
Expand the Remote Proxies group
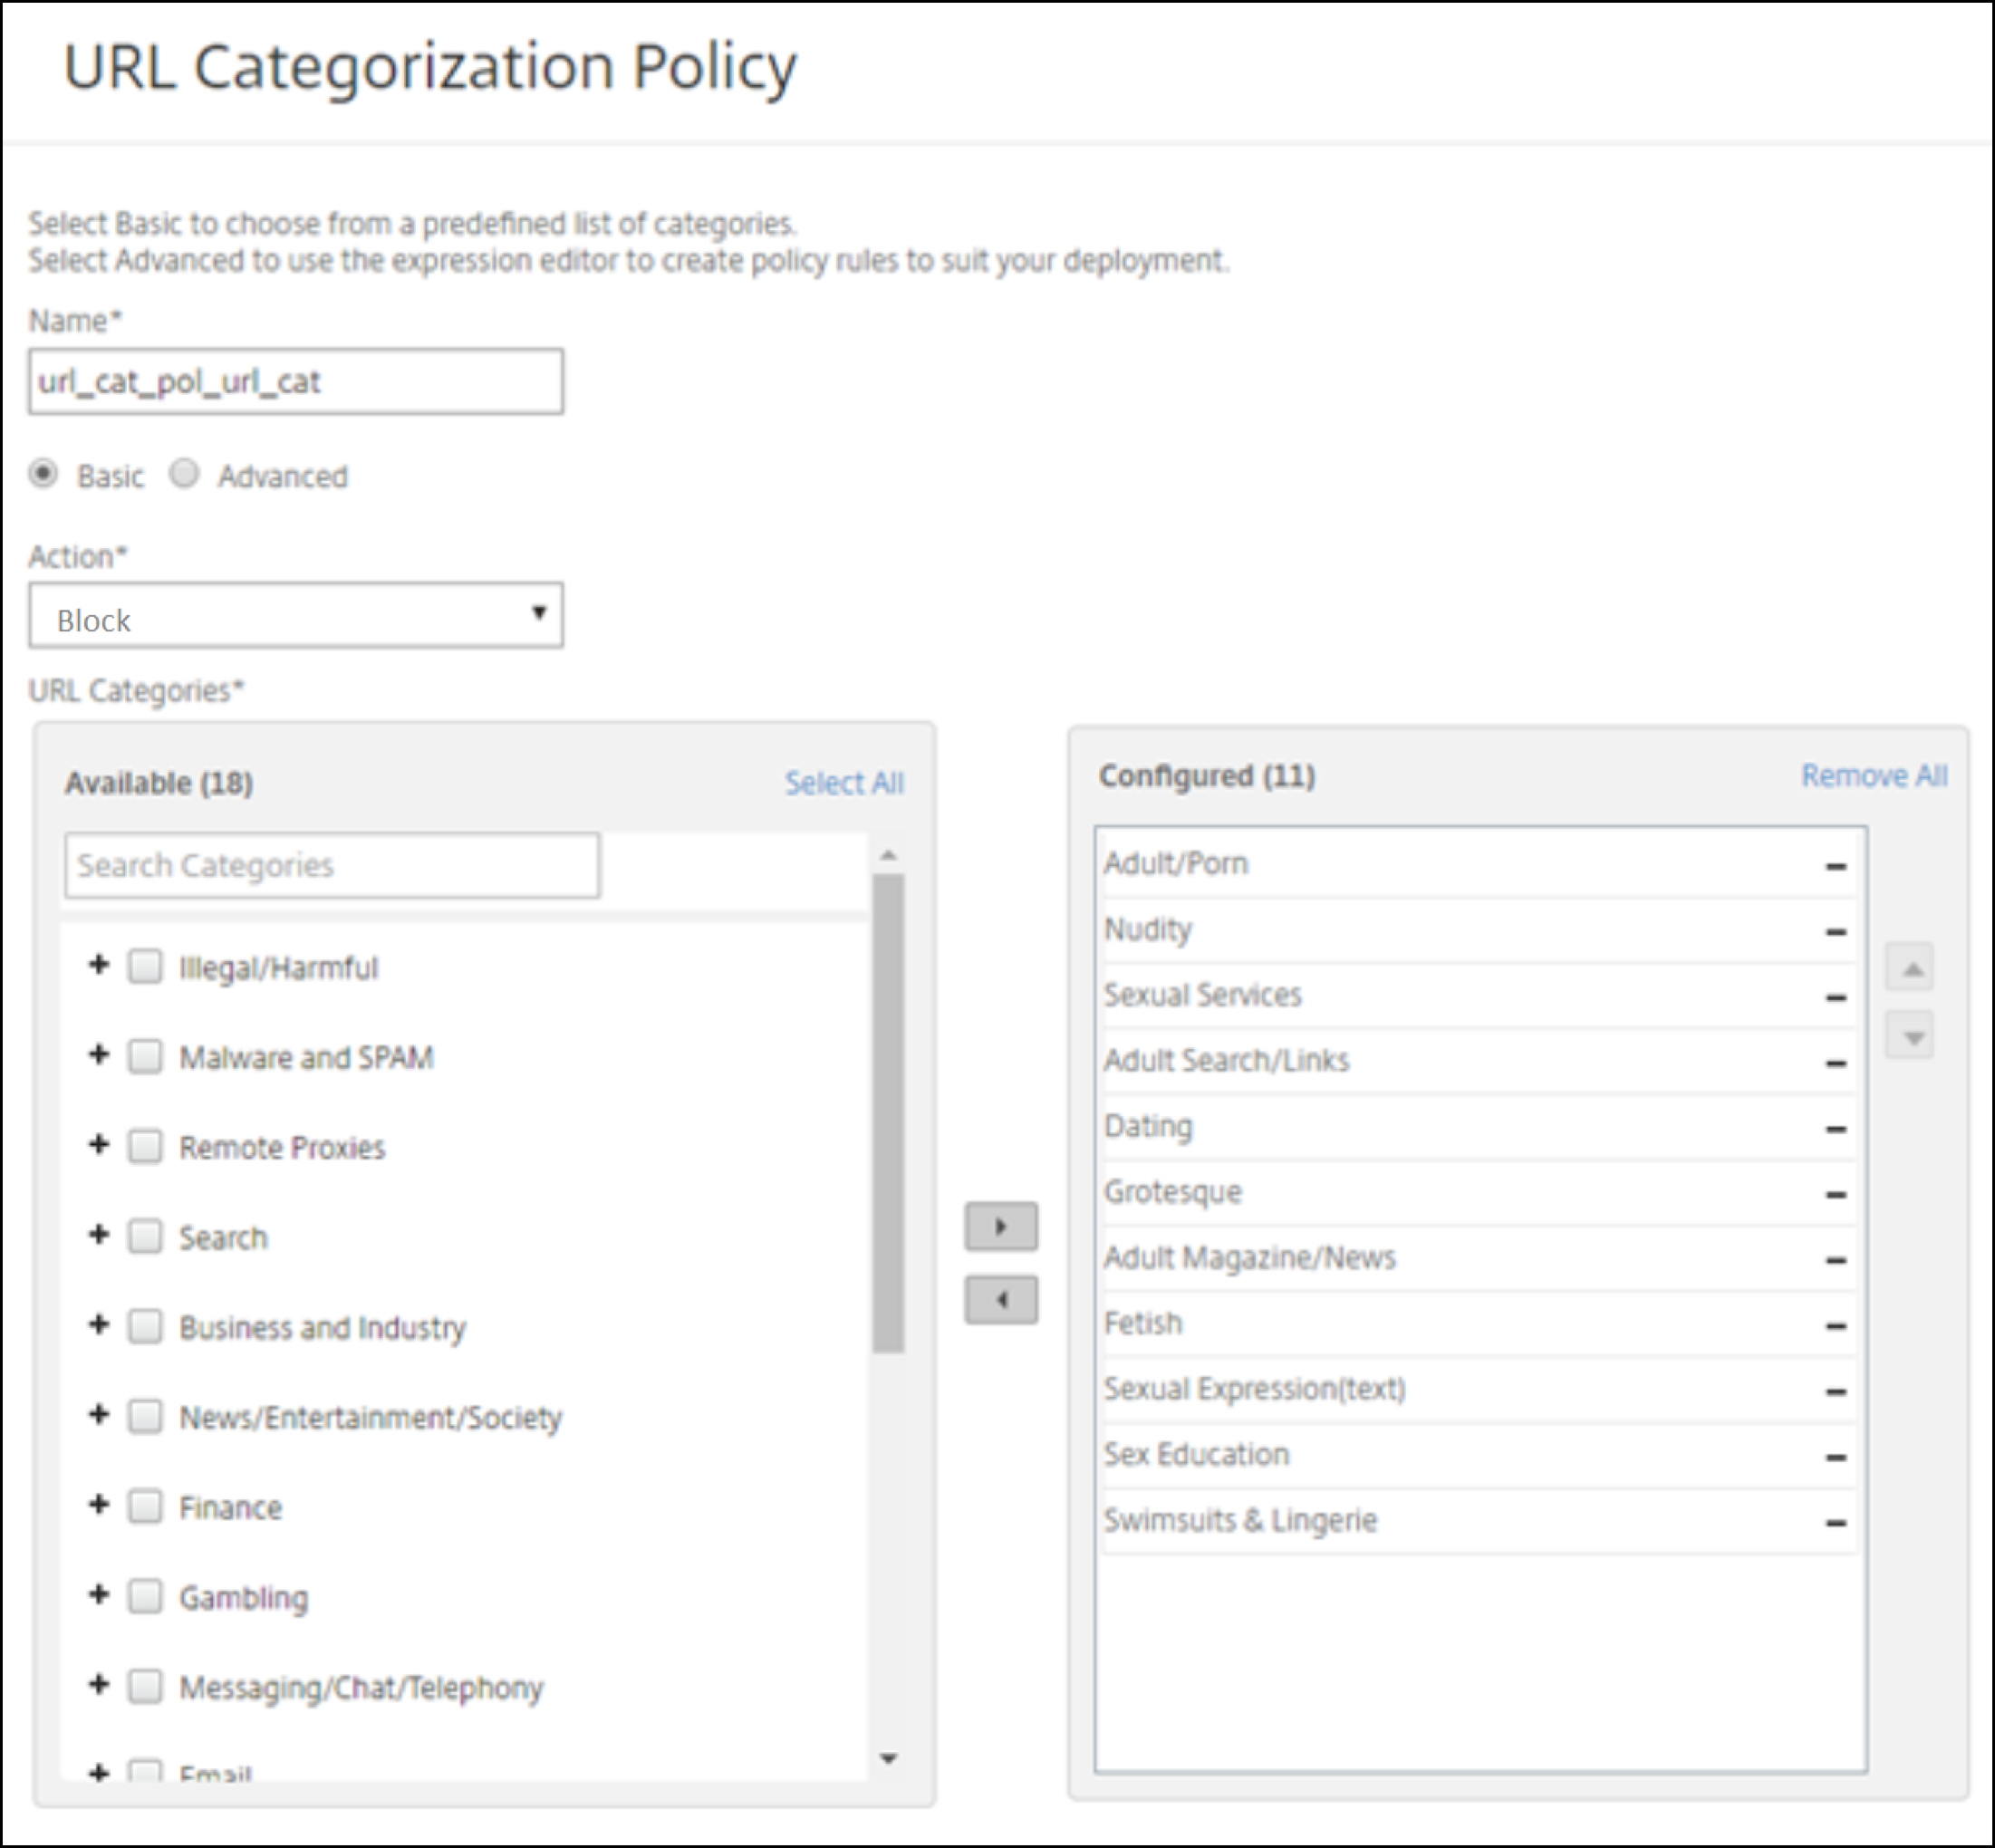[x=98, y=1144]
